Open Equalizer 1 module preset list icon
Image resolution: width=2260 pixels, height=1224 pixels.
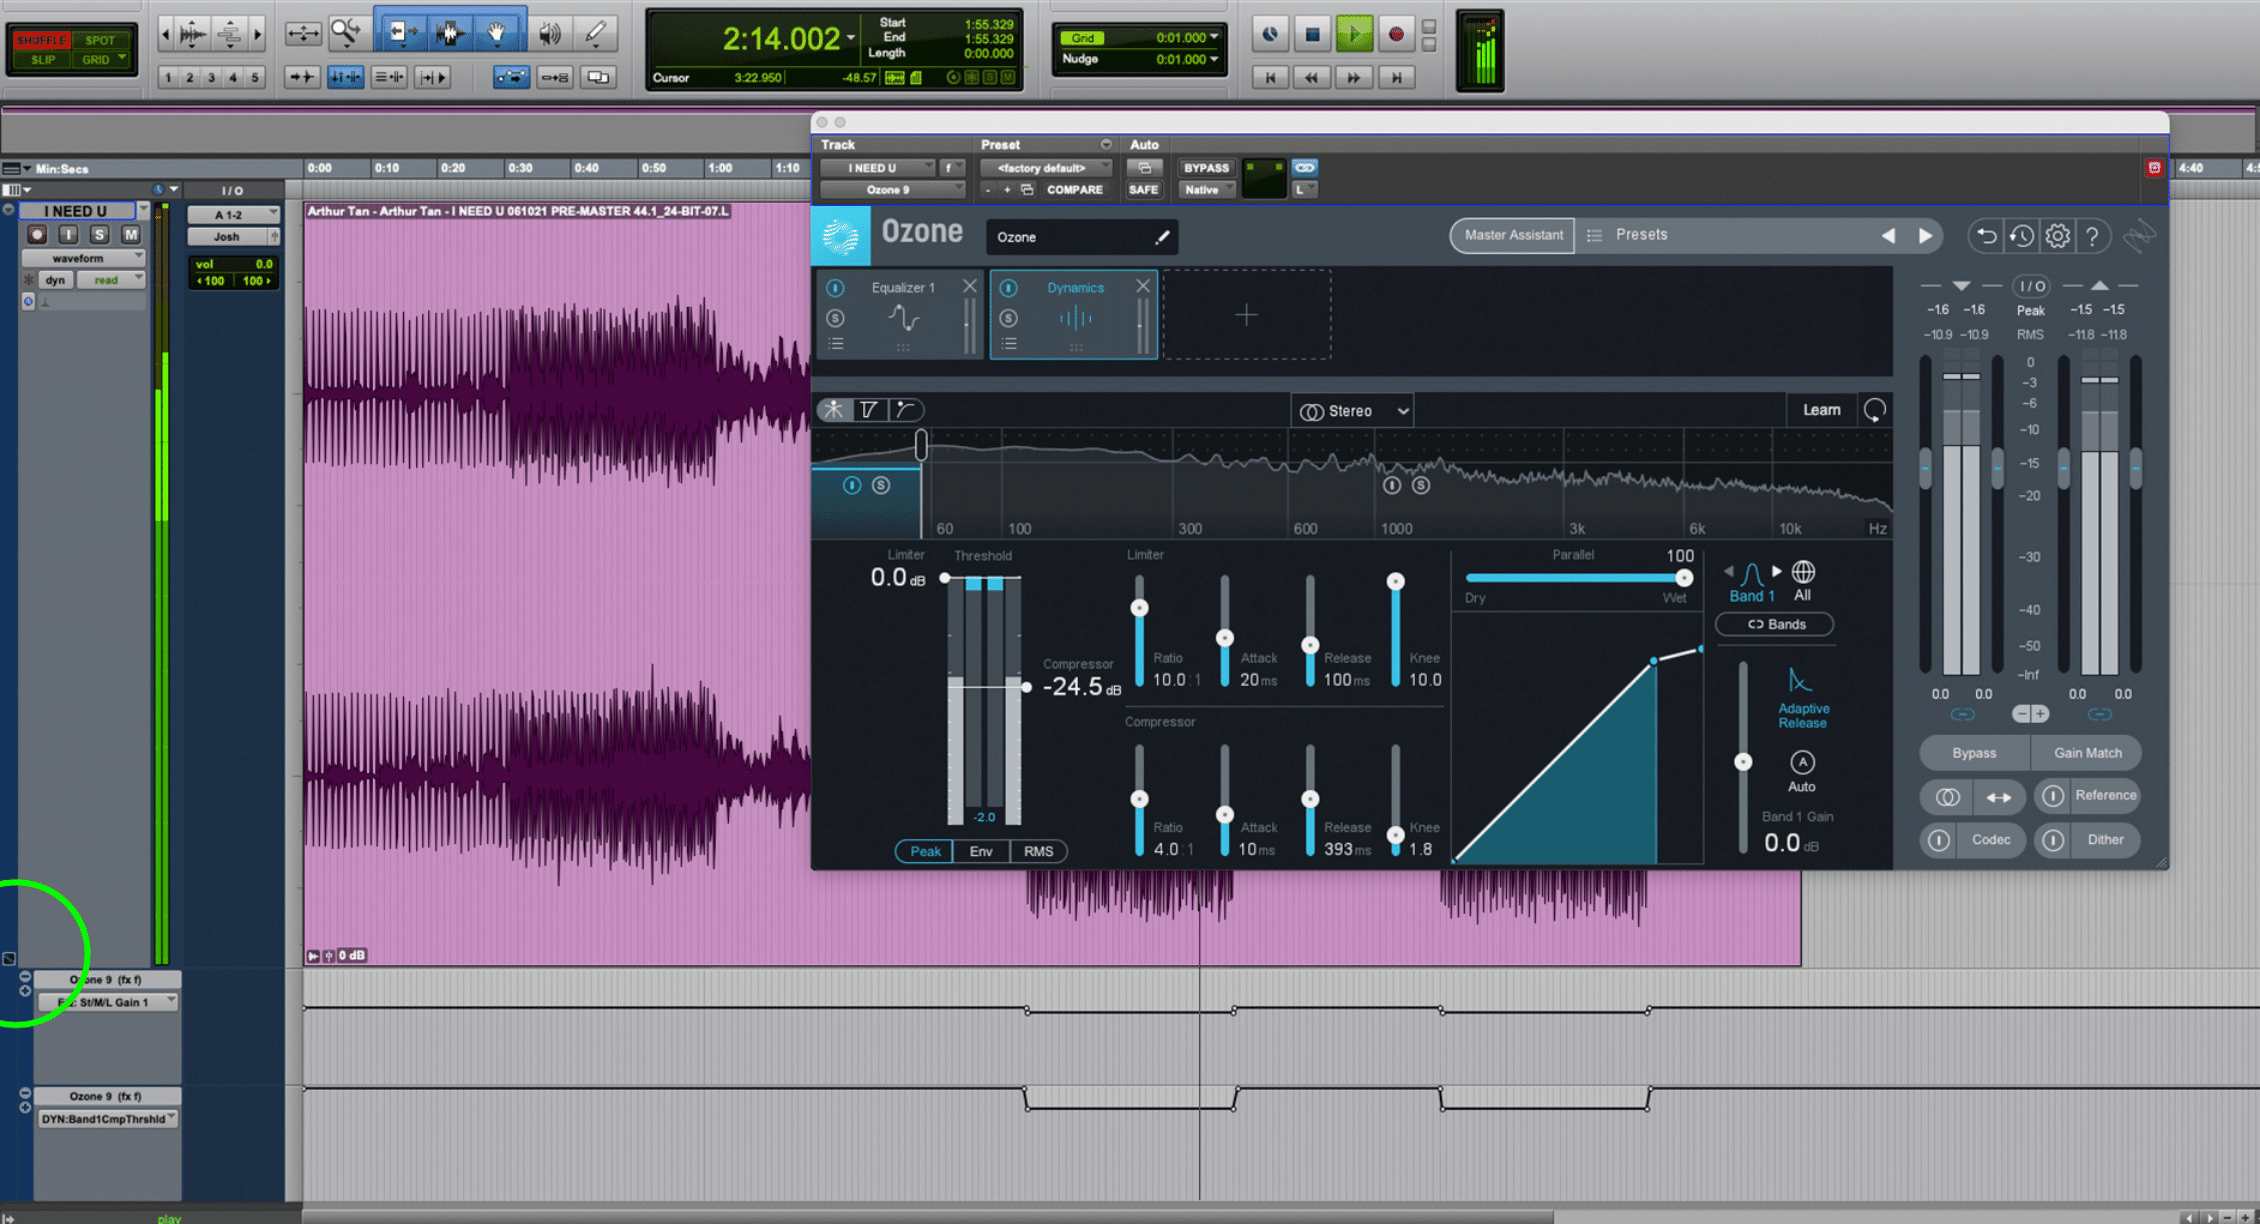(x=836, y=344)
